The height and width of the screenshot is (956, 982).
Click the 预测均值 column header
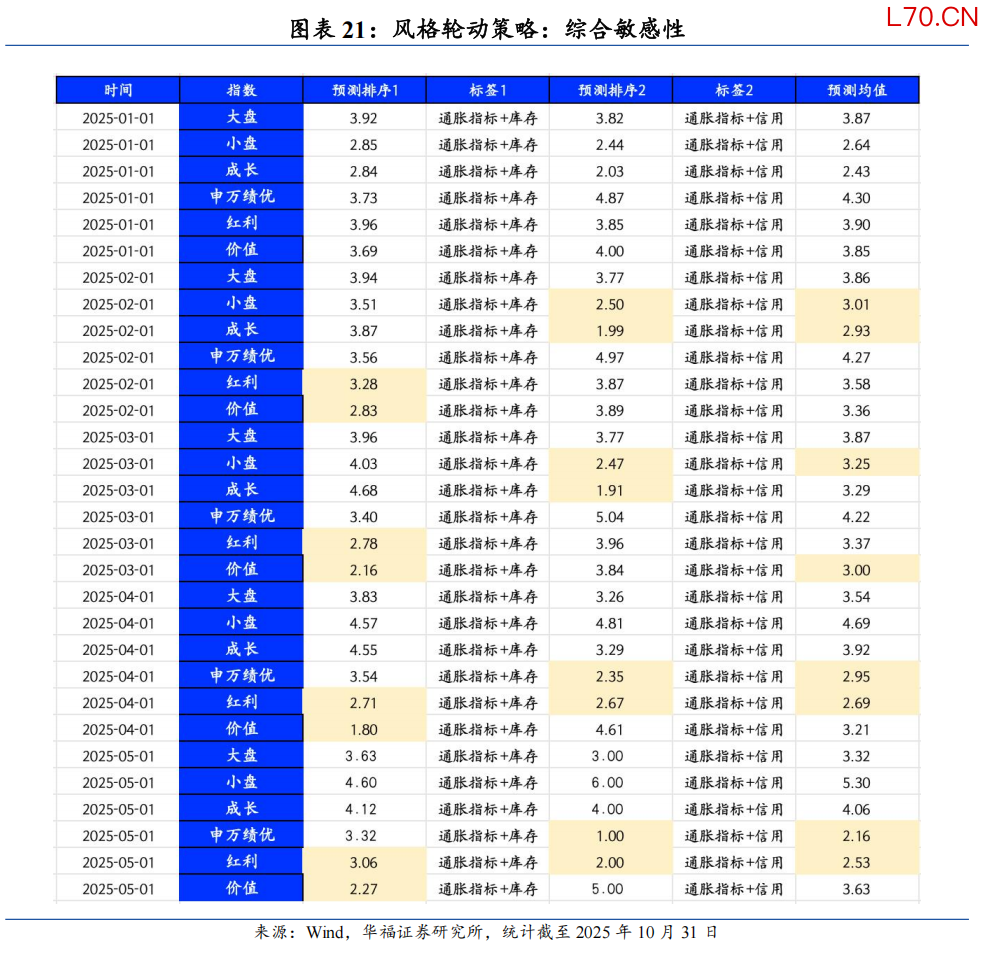click(x=857, y=90)
